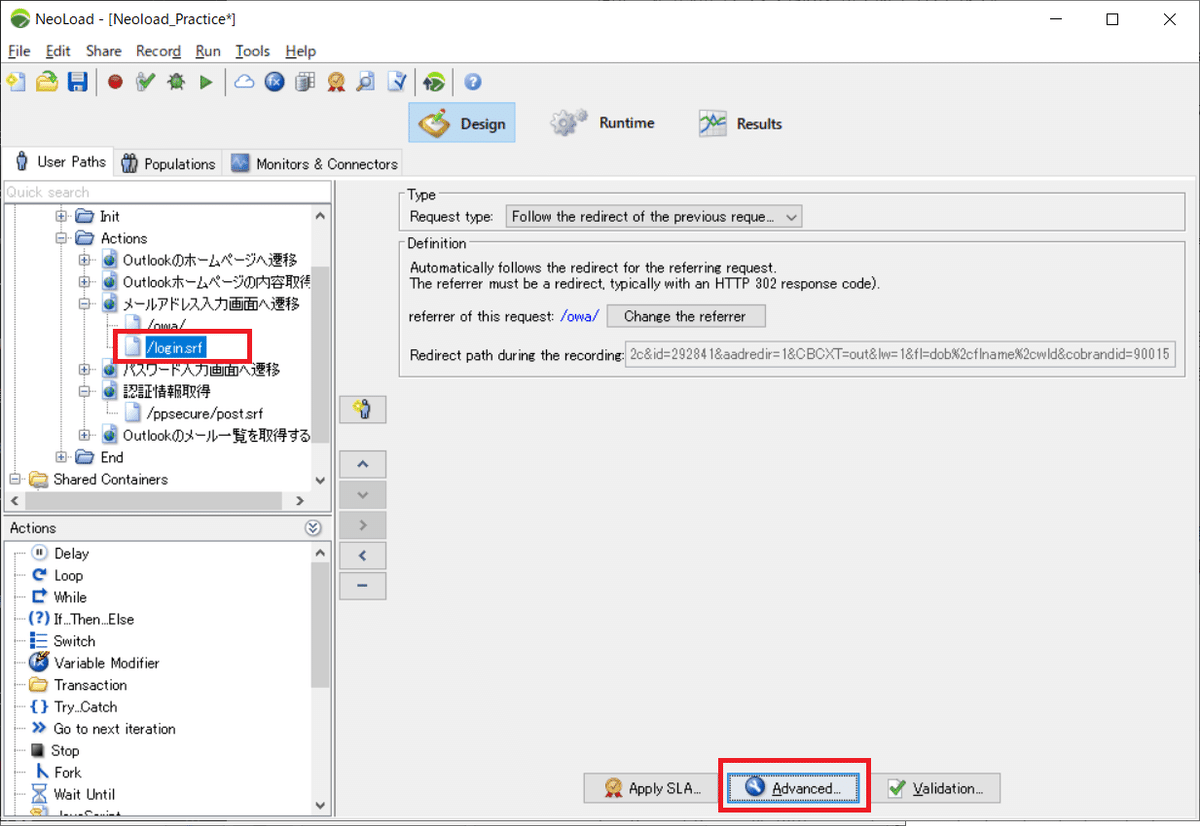Click the left arrow outdent button
Screen dimensions: 1200x826
[x=363, y=555]
